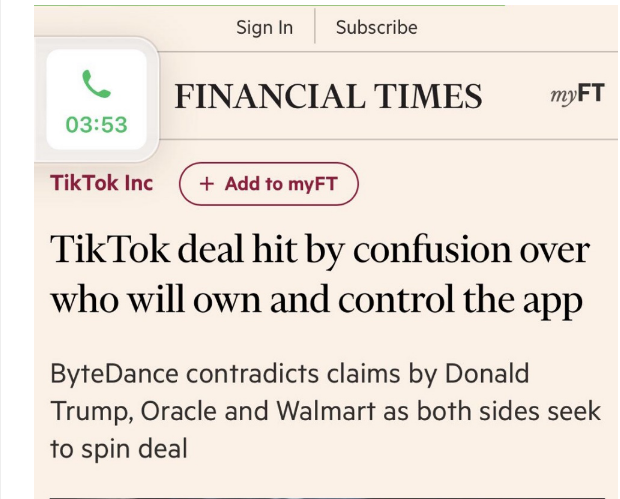Click the "Trump, Oracle and Walmart" standfirst line
The image size is (620, 499).
212,411
